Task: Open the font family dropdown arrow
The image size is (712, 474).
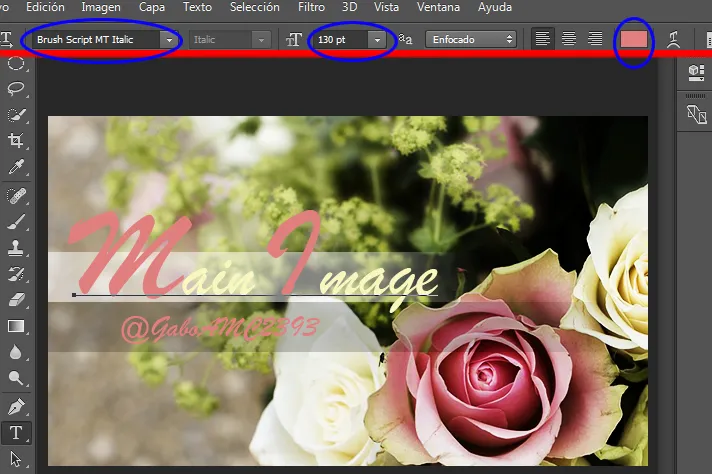Action: (x=169, y=40)
